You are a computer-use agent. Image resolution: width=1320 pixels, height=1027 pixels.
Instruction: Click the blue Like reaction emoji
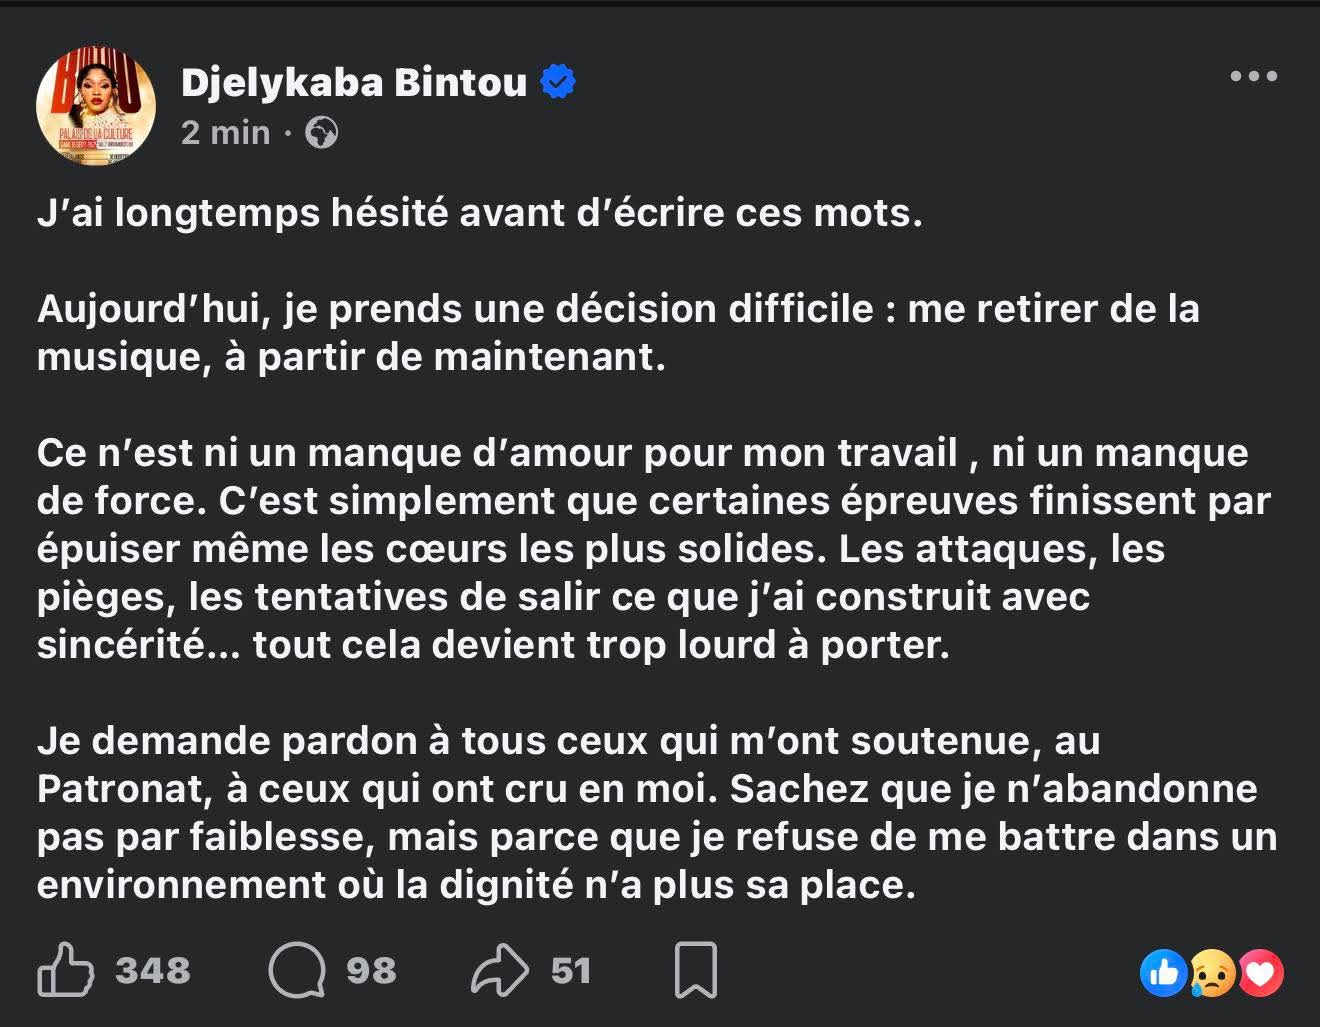click(x=1164, y=972)
